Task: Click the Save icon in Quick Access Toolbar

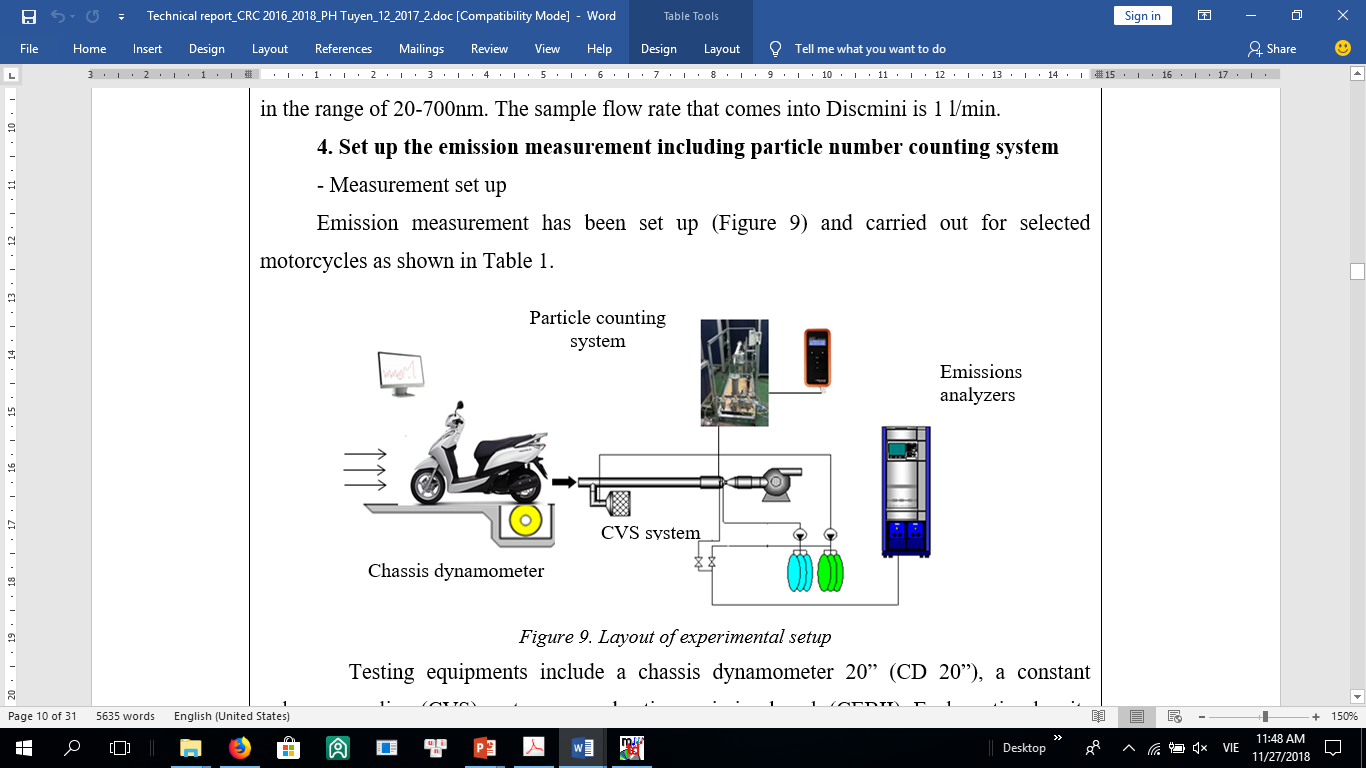Action: pos(28,16)
